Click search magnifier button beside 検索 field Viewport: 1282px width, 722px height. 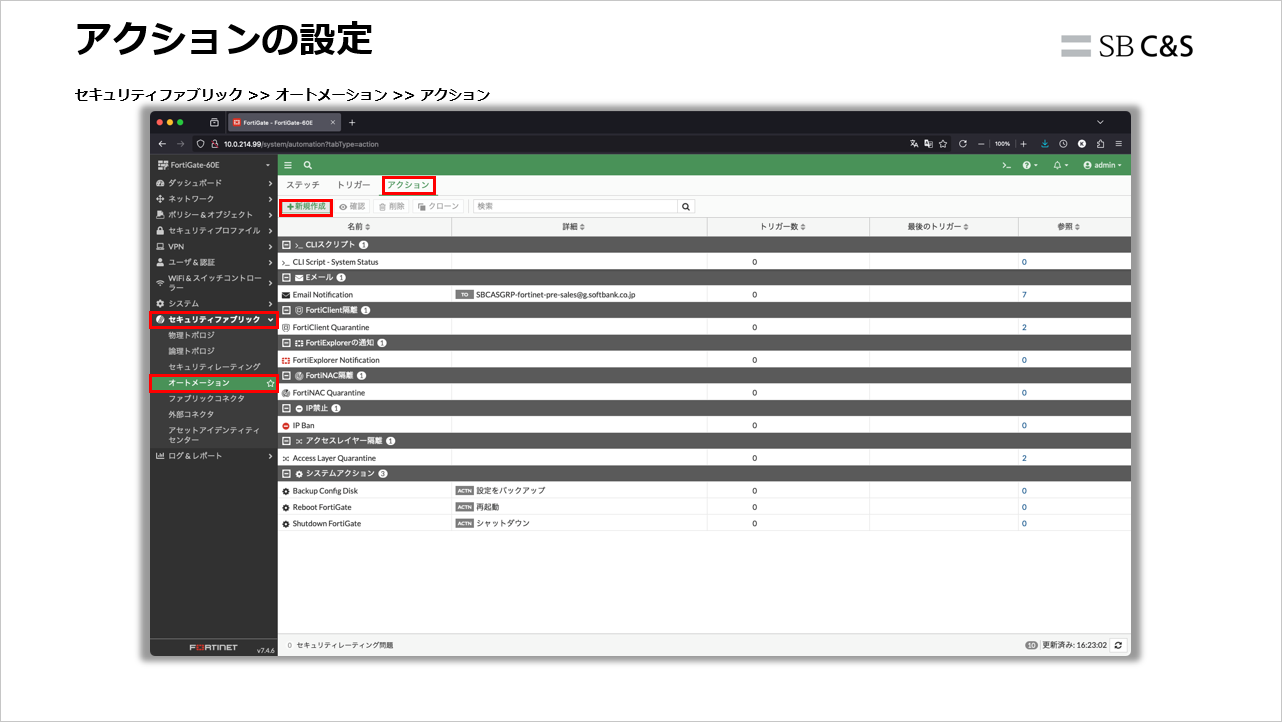coord(686,206)
